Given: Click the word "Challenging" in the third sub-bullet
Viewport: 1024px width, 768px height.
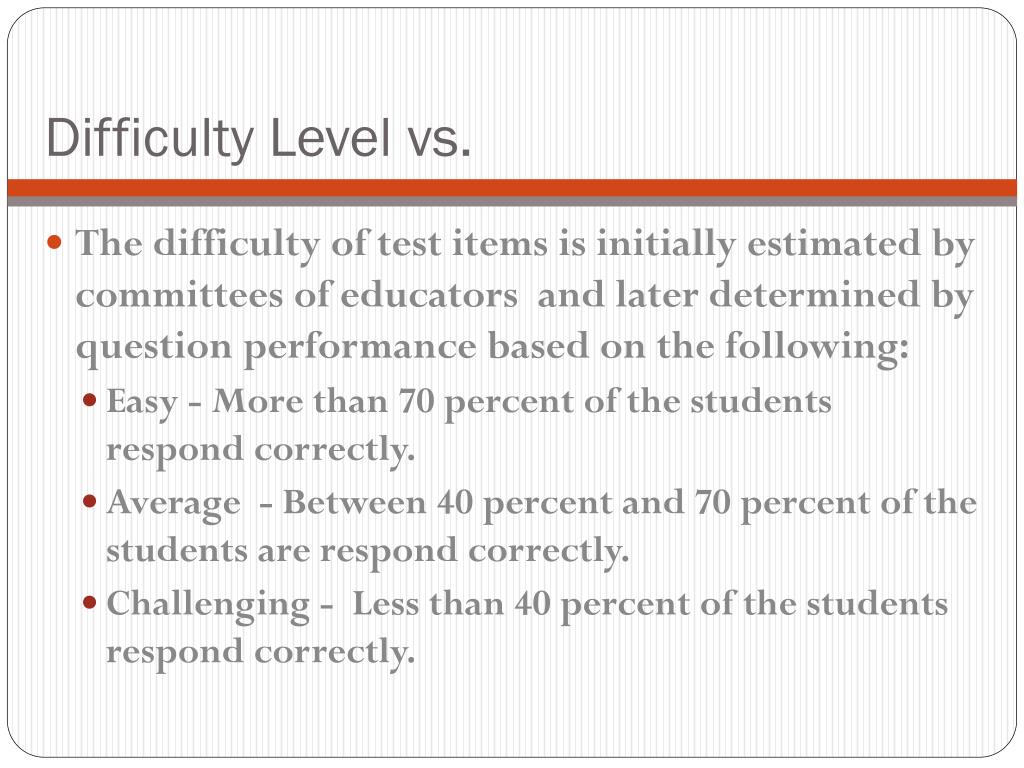Looking at the screenshot, I should (x=208, y=603).
